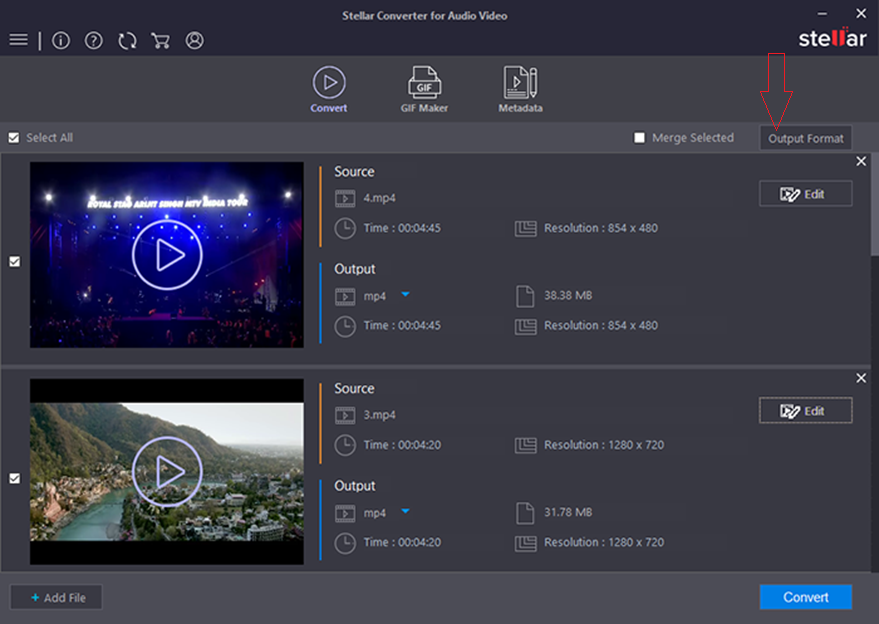This screenshot has width=879, height=624.
Task: Open the shopping cart buy icon
Action: [x=160, y=40]
